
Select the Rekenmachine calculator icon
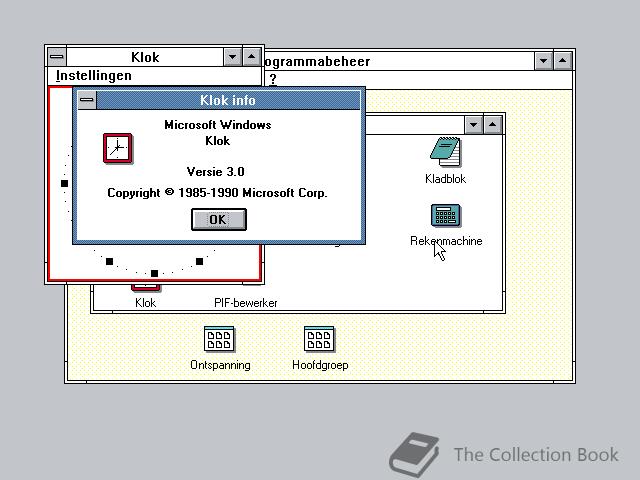coord(446,216)
